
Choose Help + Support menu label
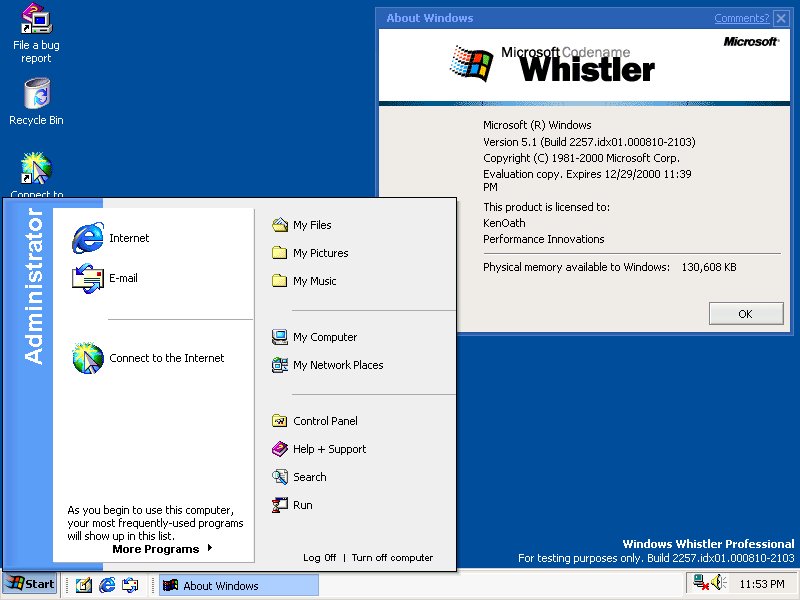click(330, 449)
